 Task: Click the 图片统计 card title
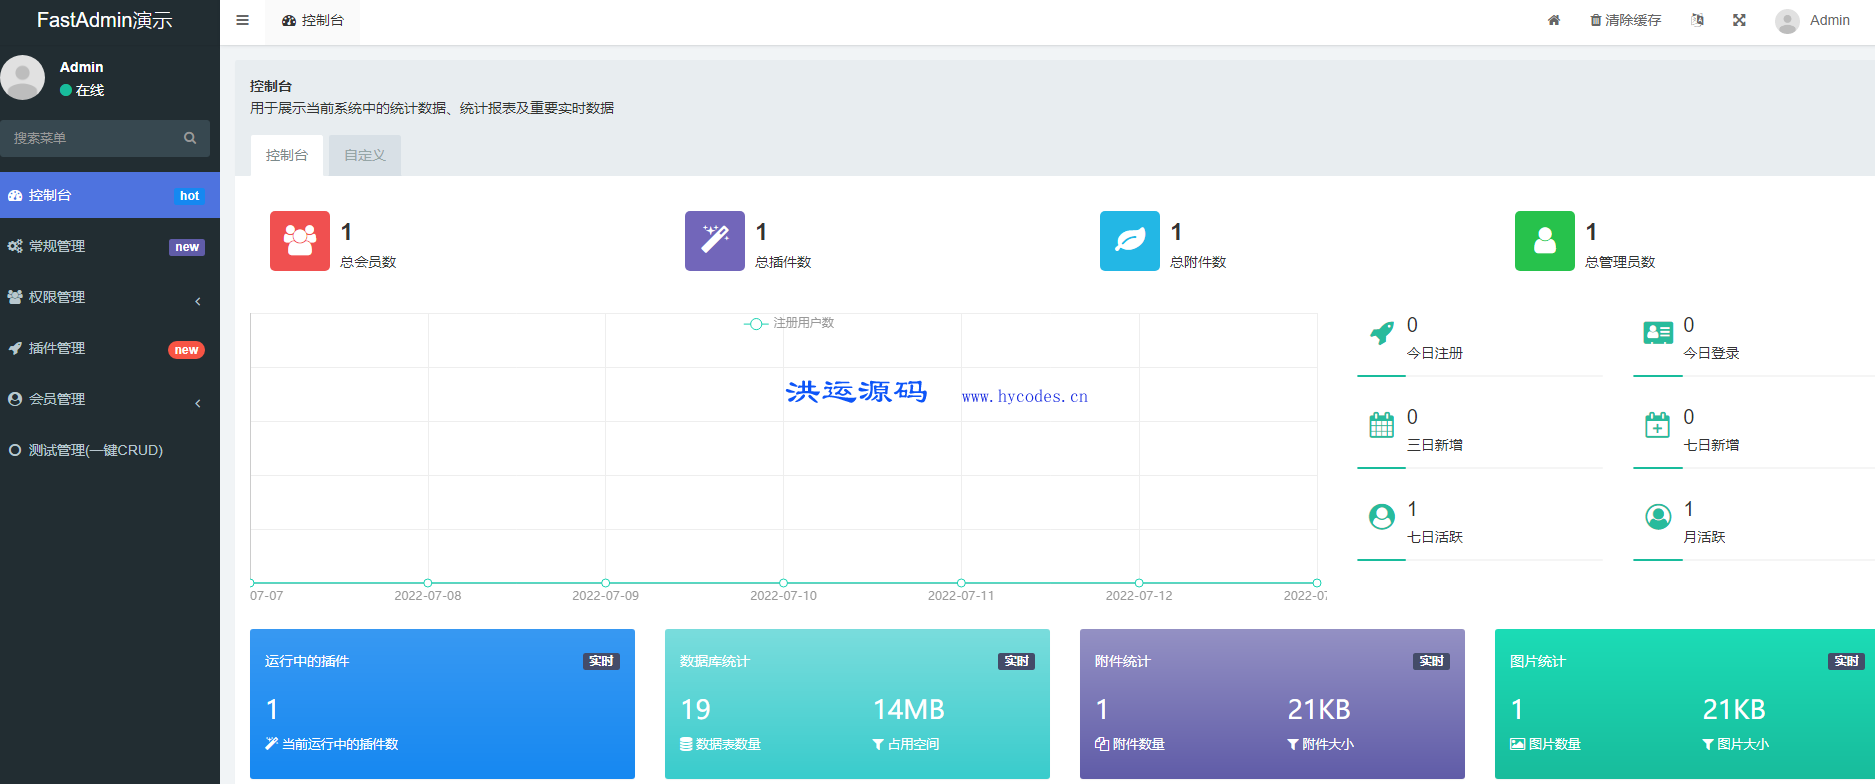coord(1537,661)
